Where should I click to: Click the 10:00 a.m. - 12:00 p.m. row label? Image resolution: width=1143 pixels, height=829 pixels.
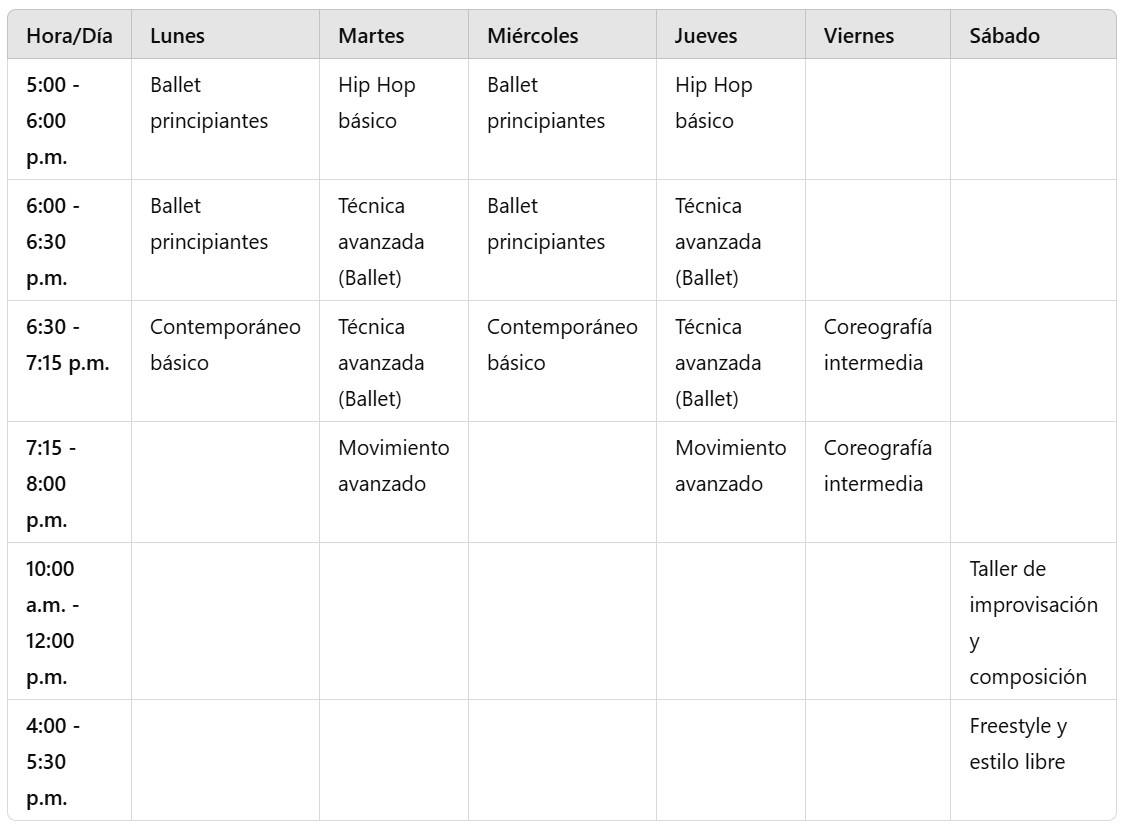[69, 622]
